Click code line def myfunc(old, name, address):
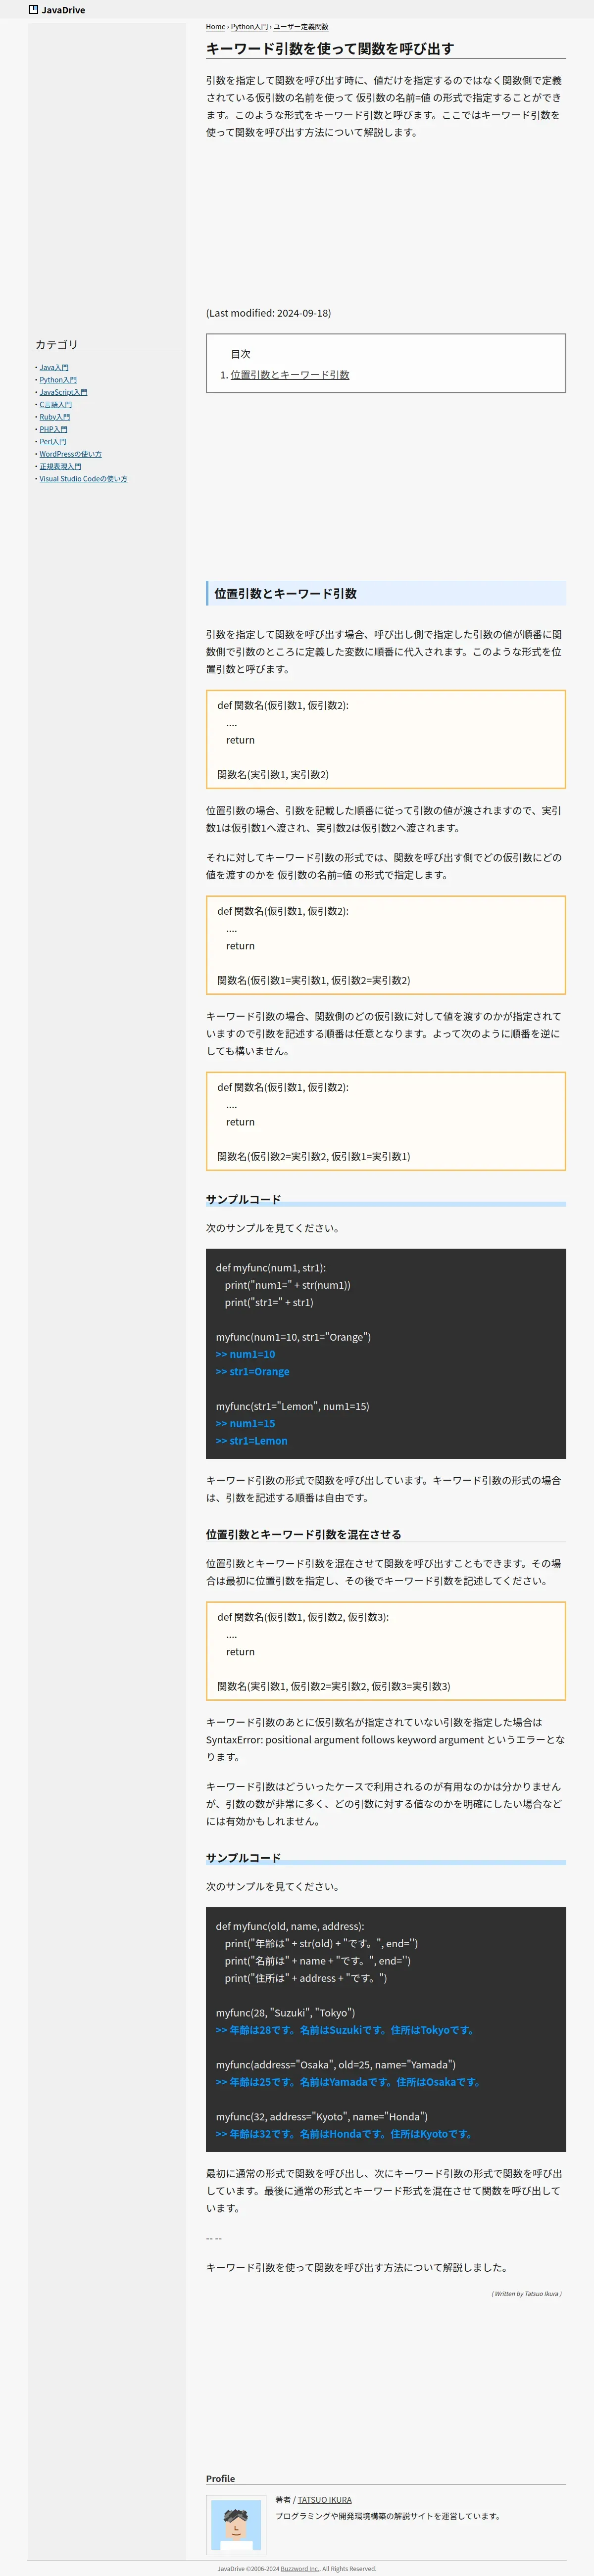 290,1926
